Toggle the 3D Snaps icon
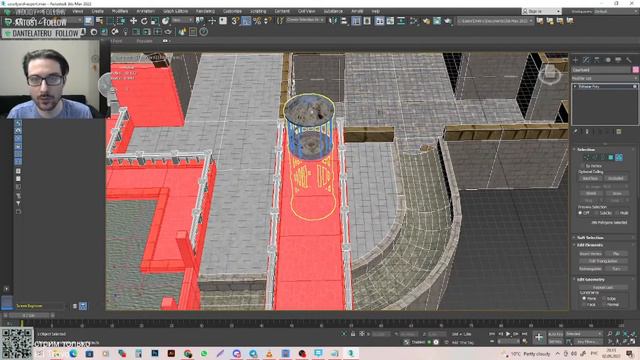The height and width of the screenshot is (360, 640). [235, 21]
